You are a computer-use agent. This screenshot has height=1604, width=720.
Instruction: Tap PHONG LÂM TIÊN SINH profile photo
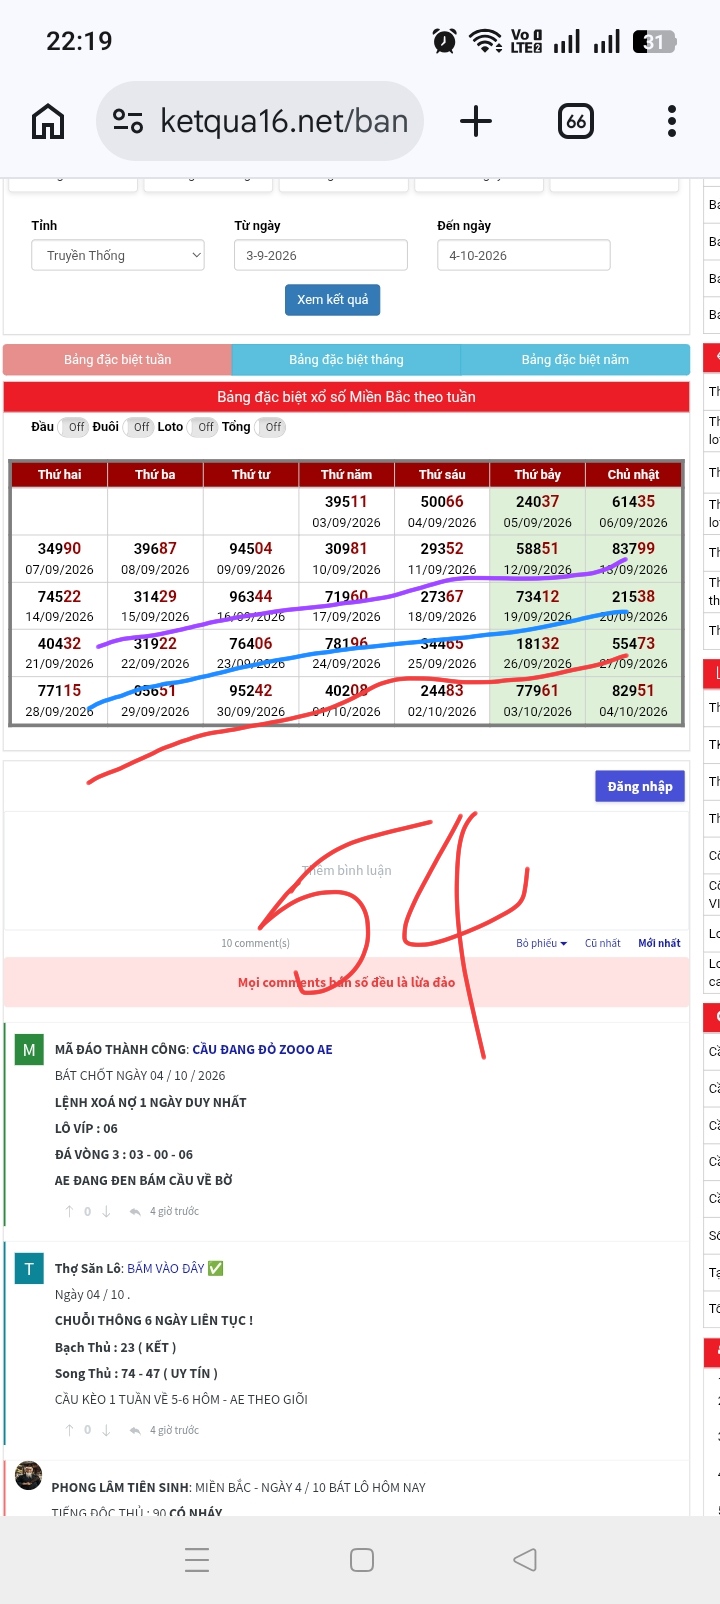[x=29, y=1475]
